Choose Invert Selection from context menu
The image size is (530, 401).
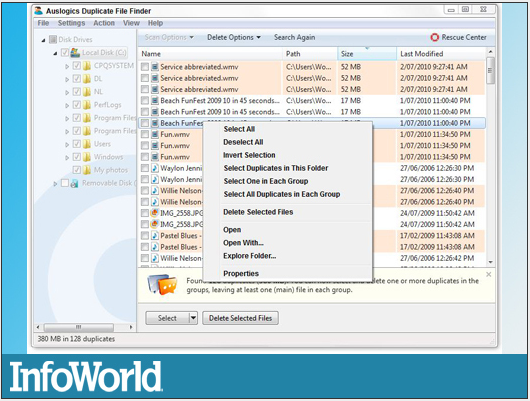coord(249,155)
